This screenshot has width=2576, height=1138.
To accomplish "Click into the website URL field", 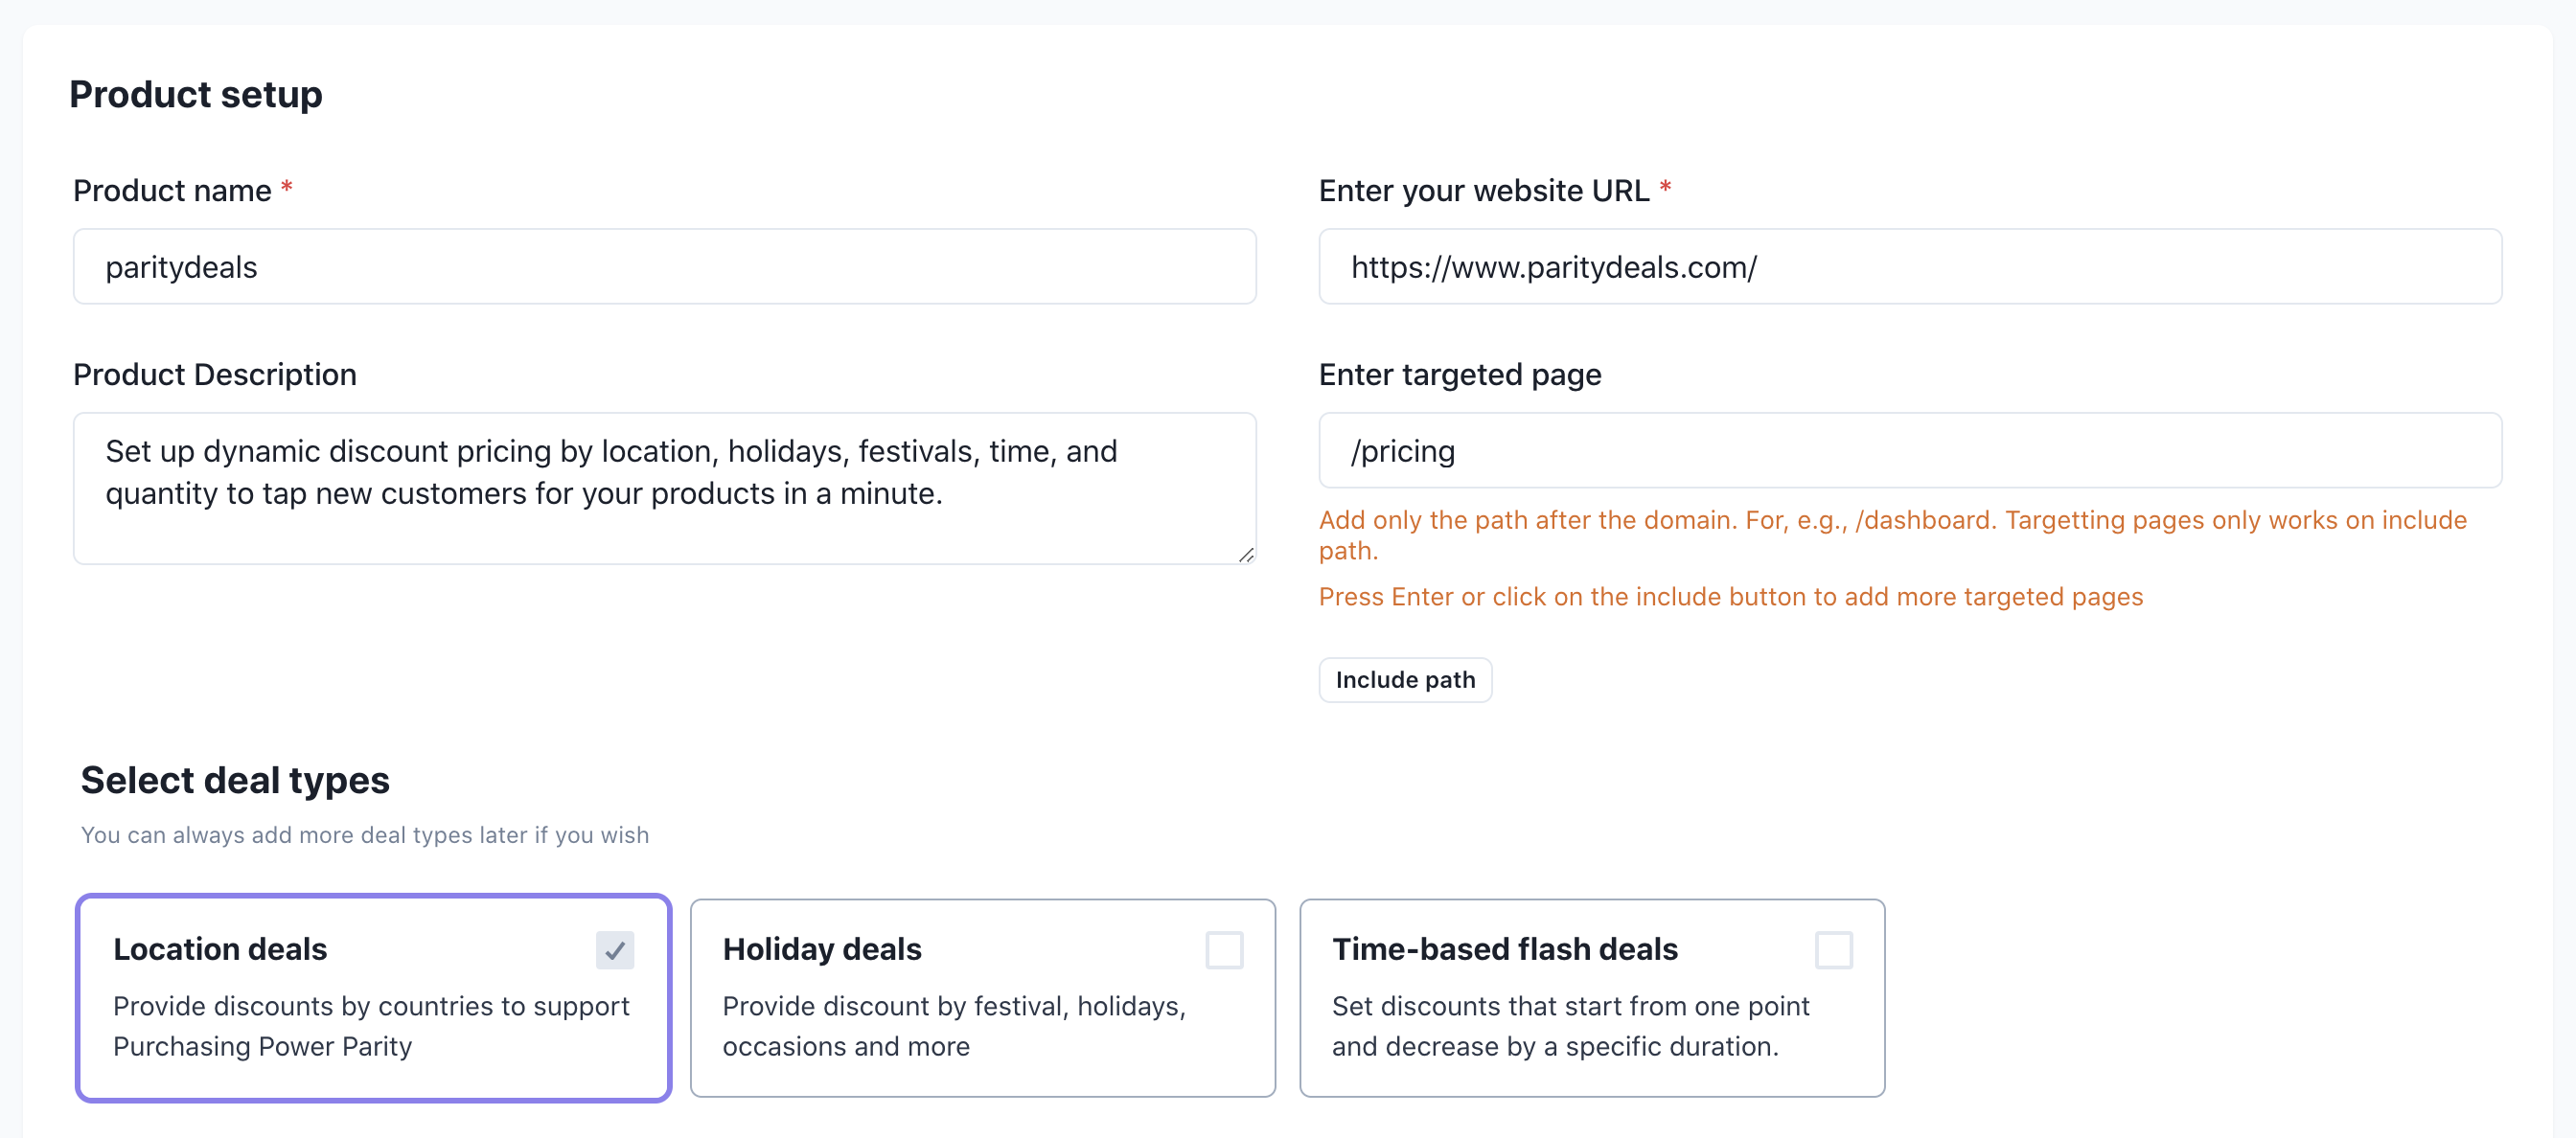I will pyautogui.click(x=1908, y=267).
